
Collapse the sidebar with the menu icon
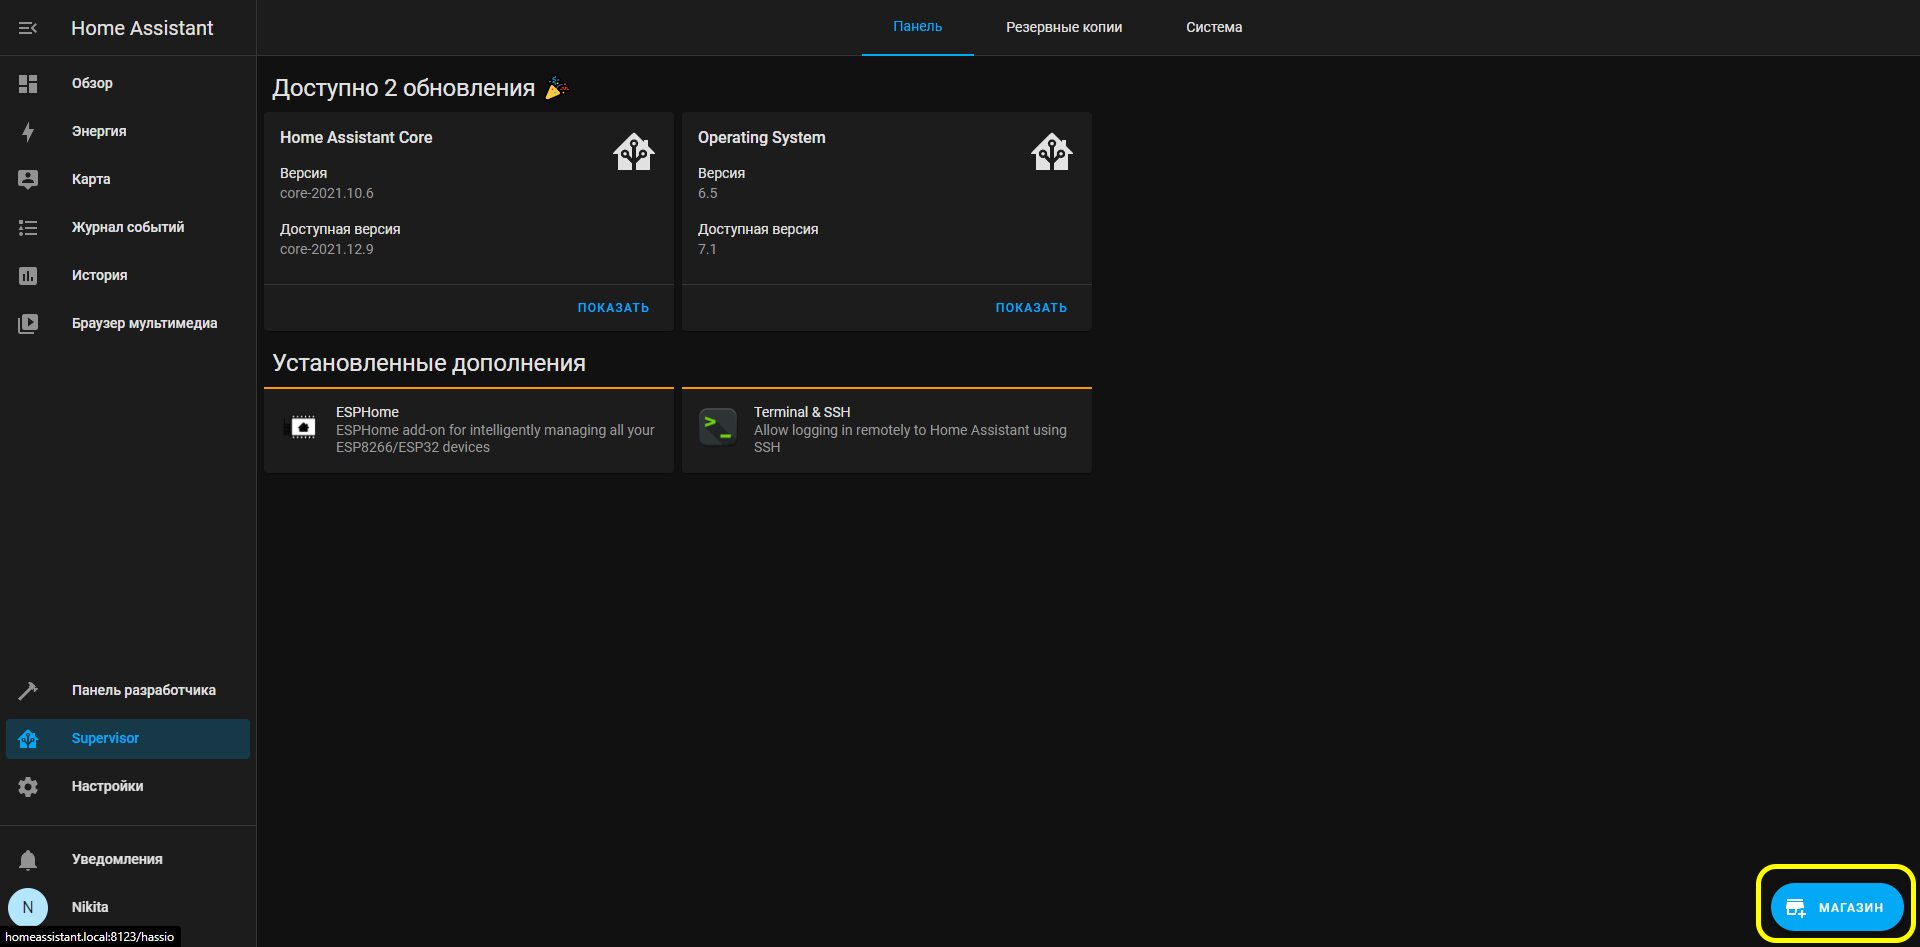point(28,28)
